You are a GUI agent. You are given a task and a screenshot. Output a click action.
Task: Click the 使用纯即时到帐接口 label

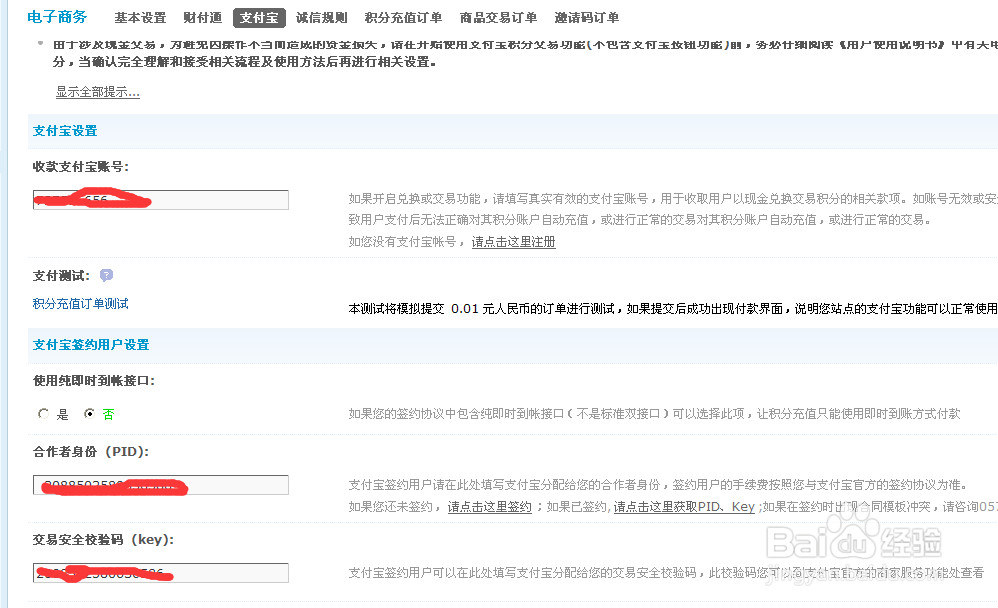[94, 381]
